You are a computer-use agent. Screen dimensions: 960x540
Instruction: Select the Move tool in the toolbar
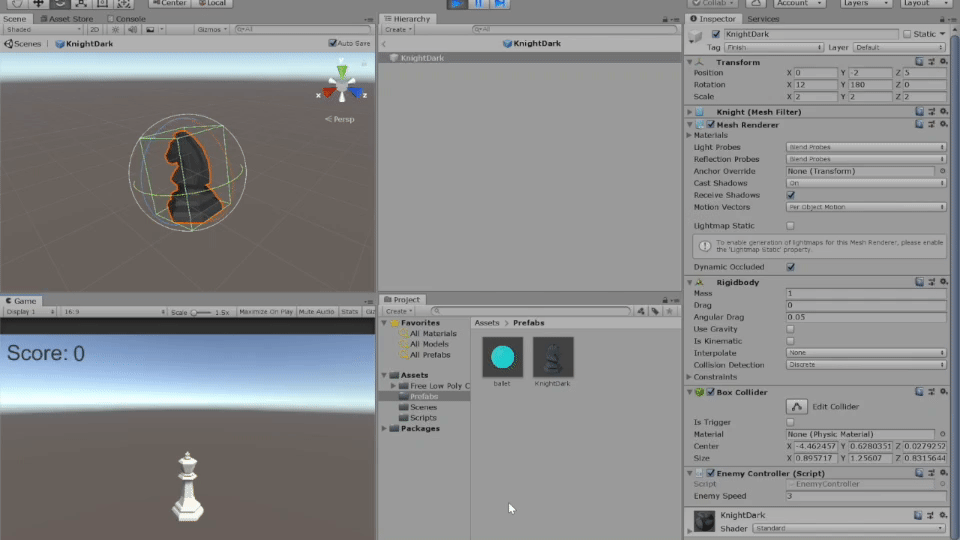pyautogui.click(x=39, y=4)
